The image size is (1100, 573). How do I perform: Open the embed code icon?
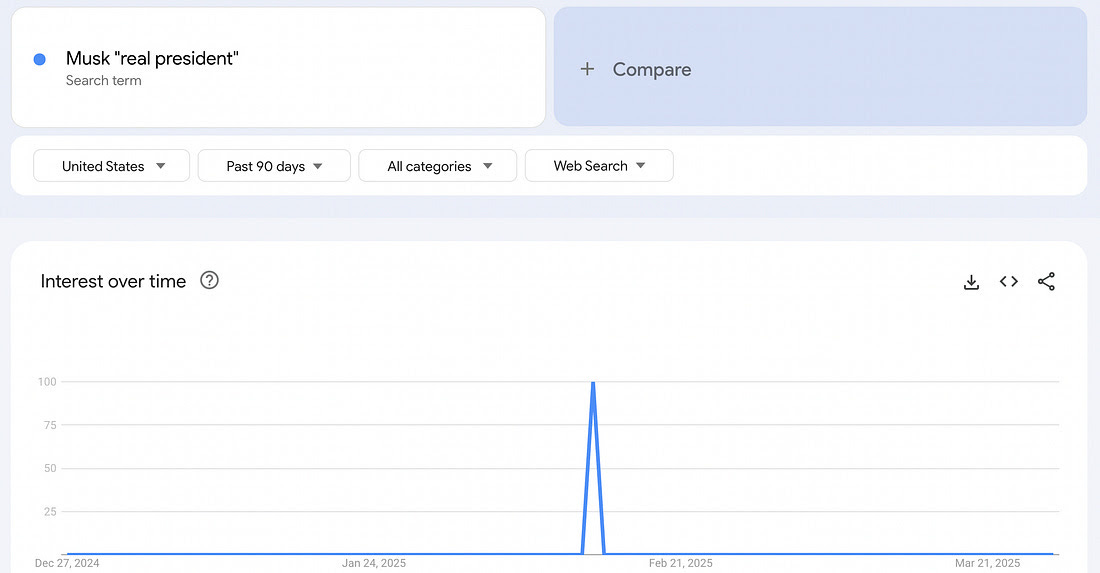1009,281
